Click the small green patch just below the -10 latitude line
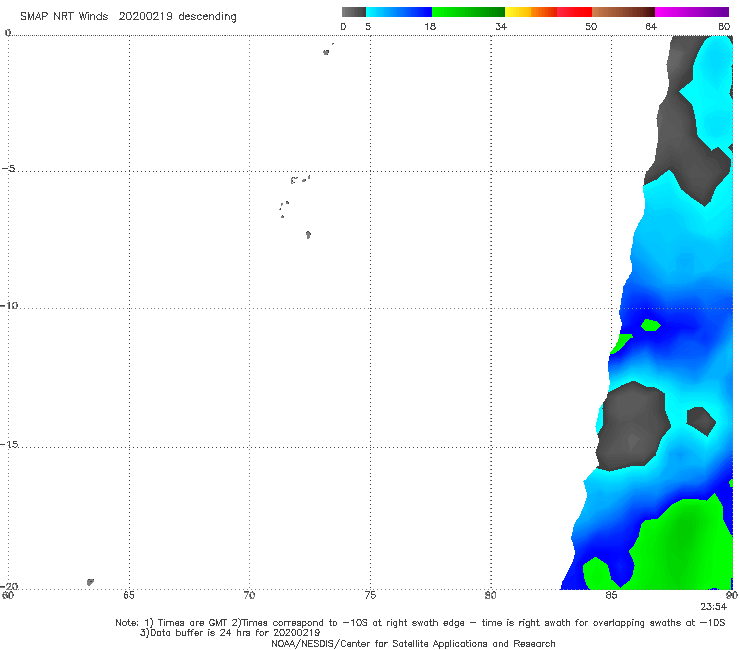Viewport: 740px width, 650px height. pos(650,325)
